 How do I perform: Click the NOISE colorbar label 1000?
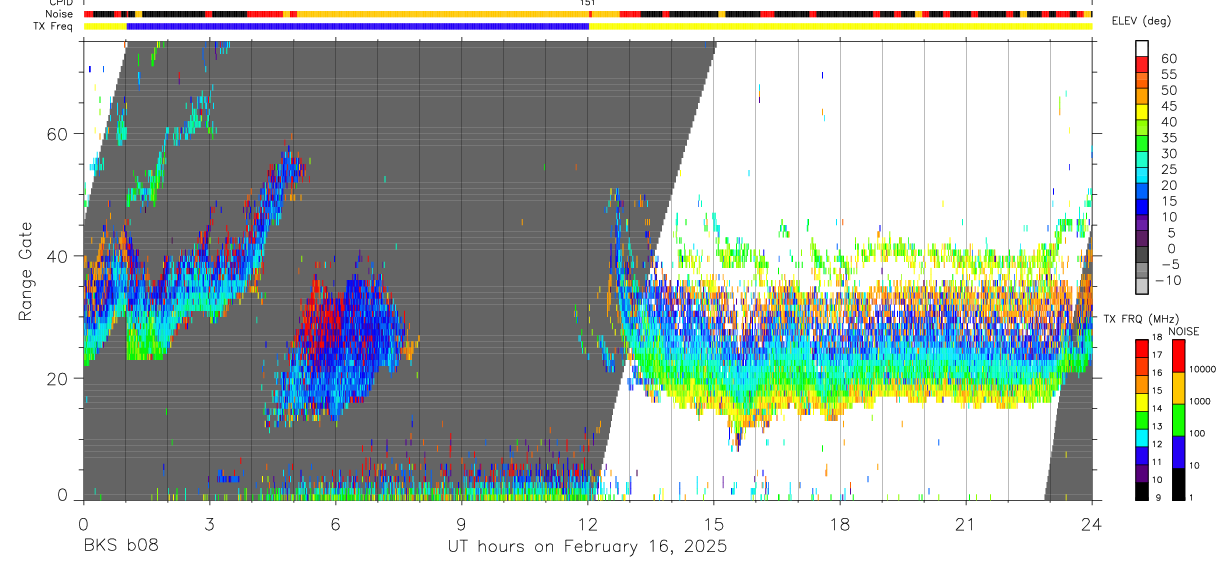click(x=1202, y=401)
